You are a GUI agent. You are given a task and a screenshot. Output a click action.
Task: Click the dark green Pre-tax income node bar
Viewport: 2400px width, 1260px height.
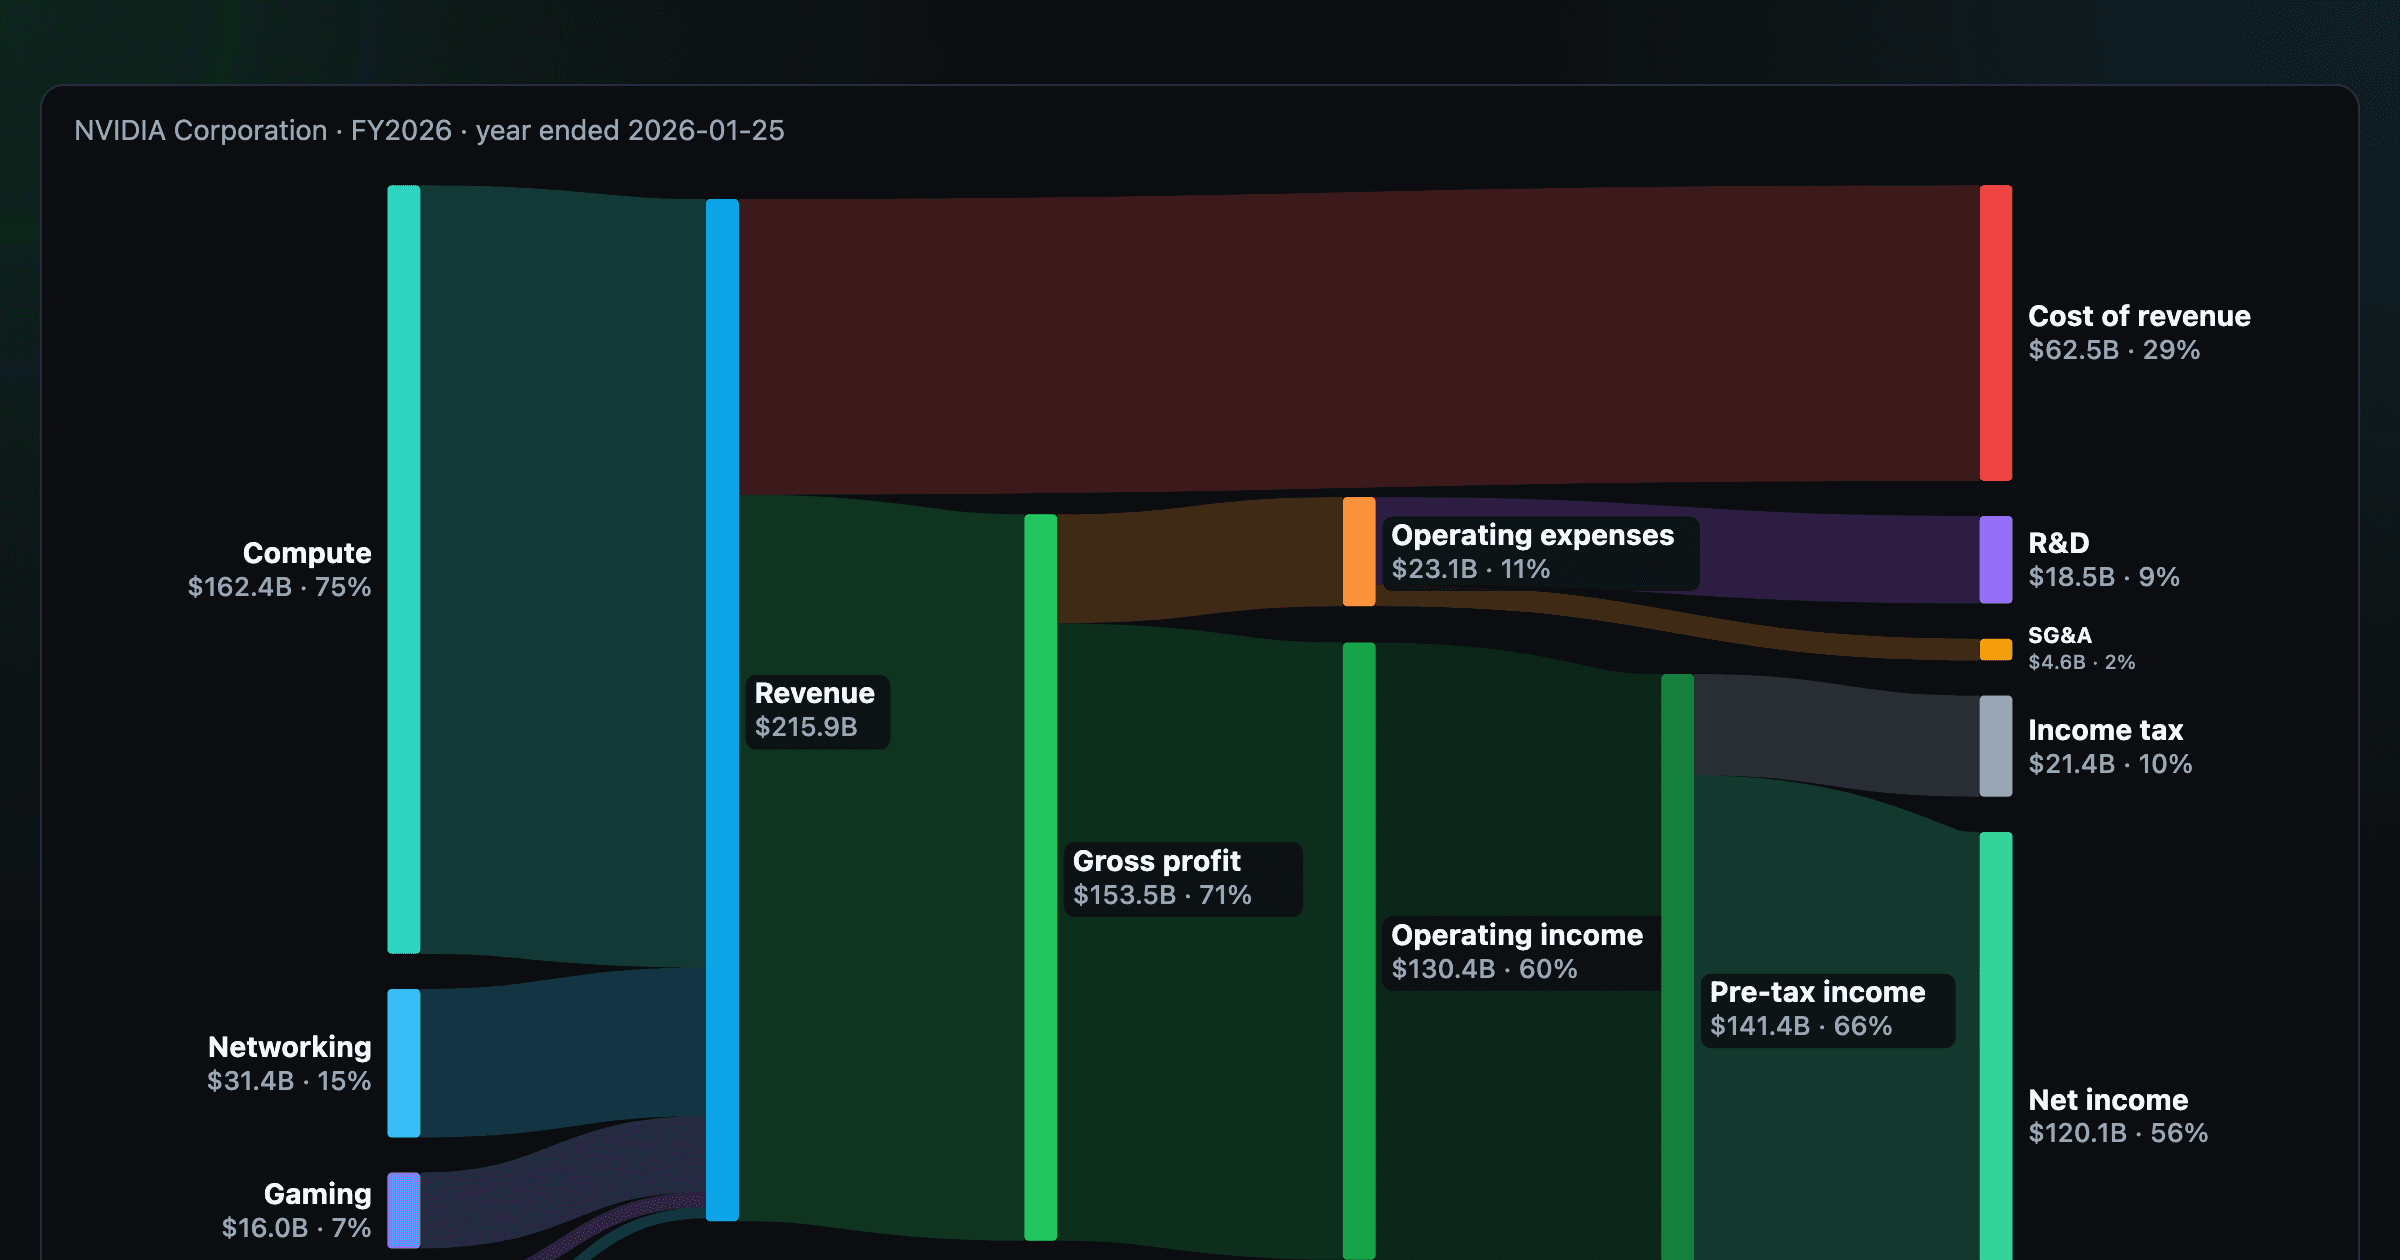[1677, 966]
